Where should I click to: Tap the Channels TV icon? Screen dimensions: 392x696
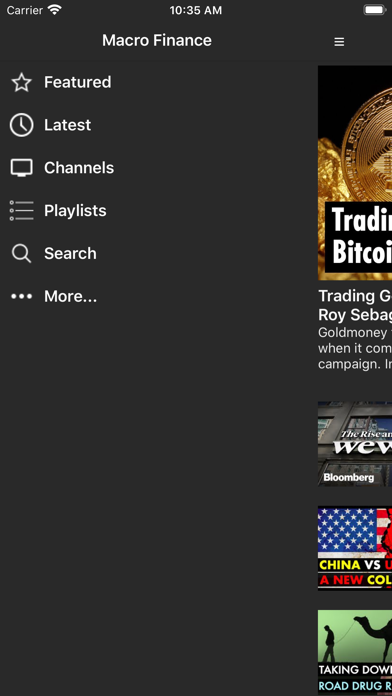[x=21, y=168]
